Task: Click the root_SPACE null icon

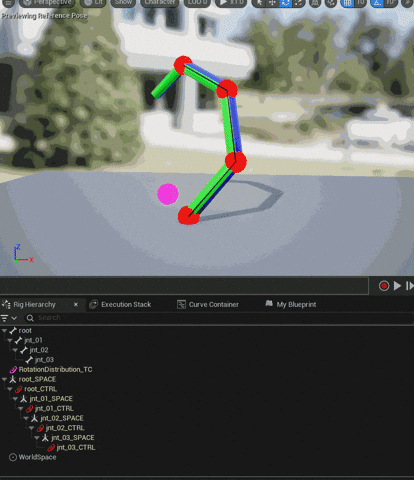Action: click(13, 379)
